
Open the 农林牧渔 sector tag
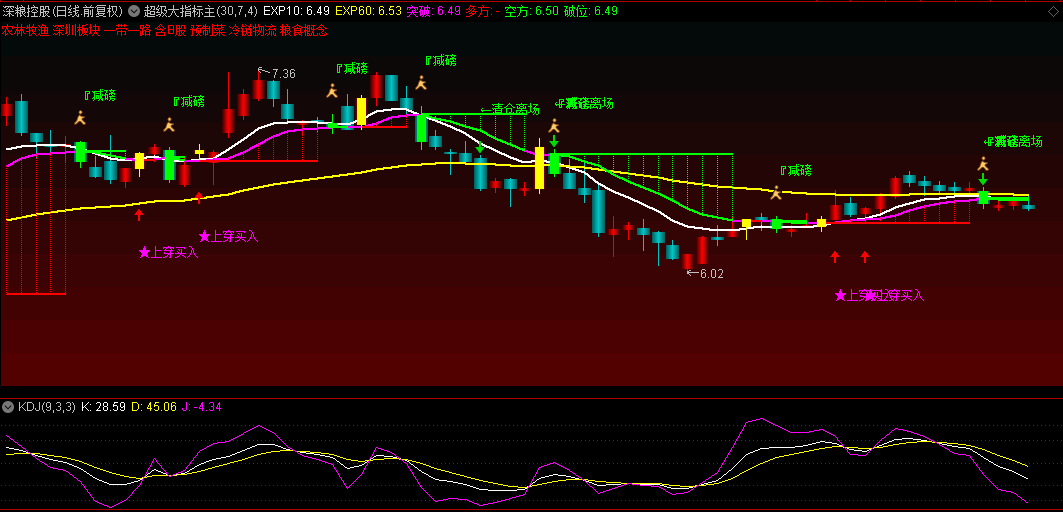[24, 31]
